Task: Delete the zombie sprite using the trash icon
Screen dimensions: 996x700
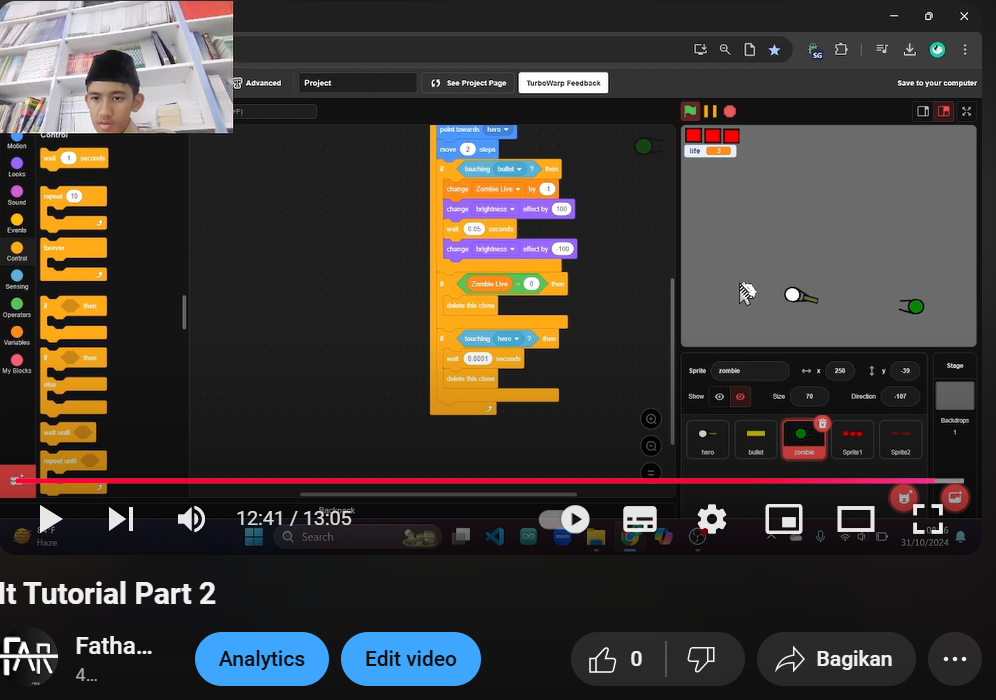Action: point(822,424)
